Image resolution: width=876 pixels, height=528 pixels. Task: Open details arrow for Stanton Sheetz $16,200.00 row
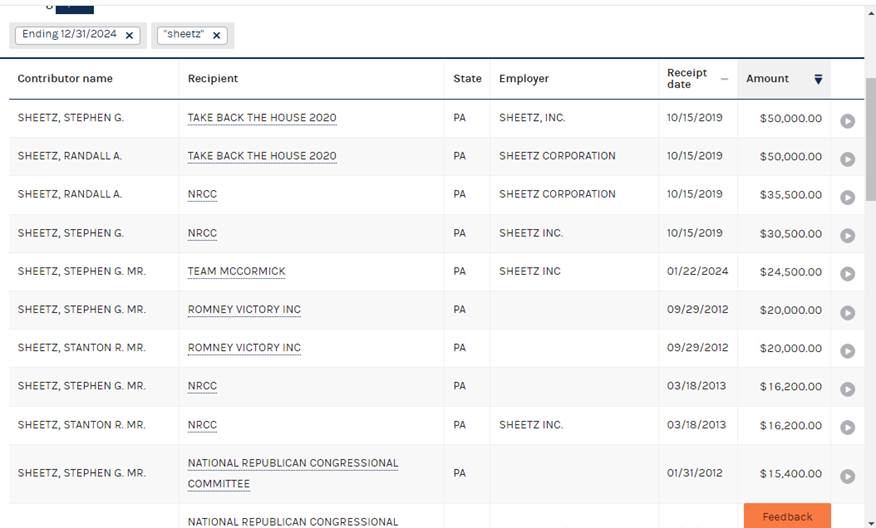[x=847, y=427]
